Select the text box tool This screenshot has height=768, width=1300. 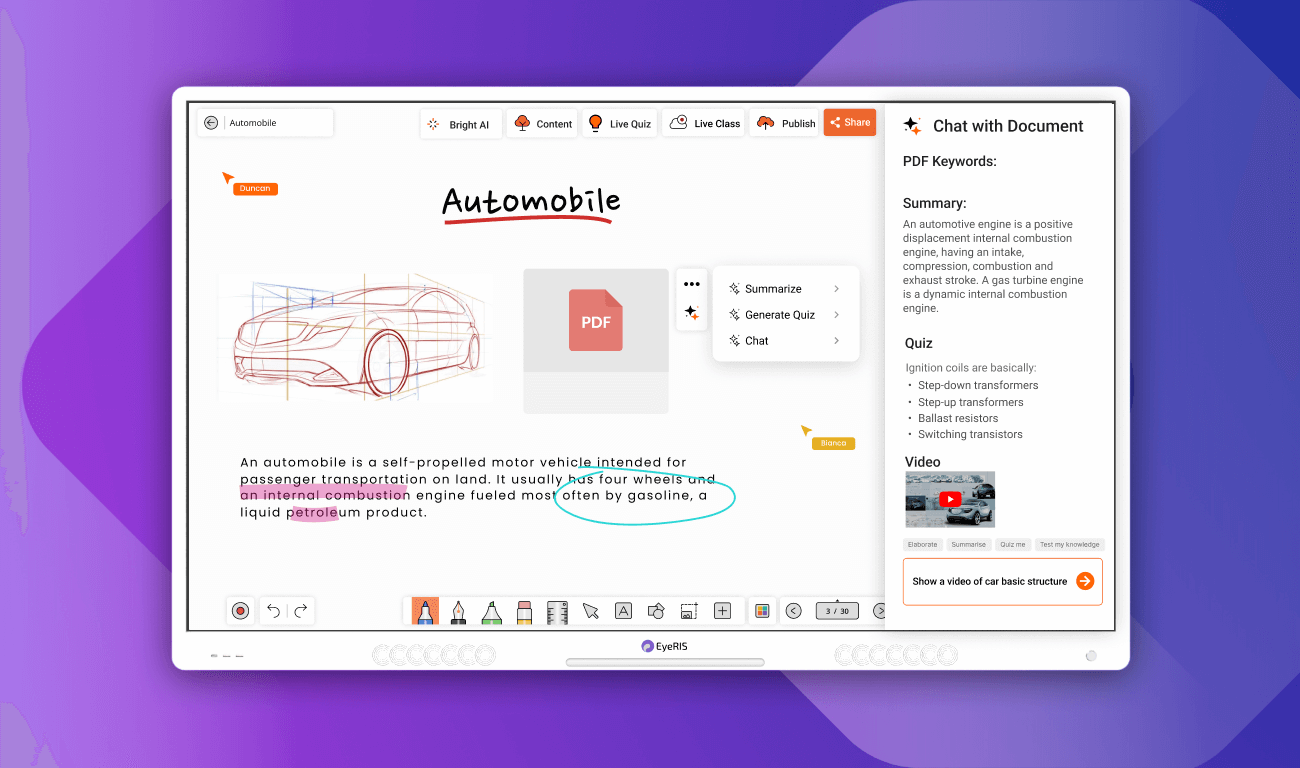[x=623, y=611]
